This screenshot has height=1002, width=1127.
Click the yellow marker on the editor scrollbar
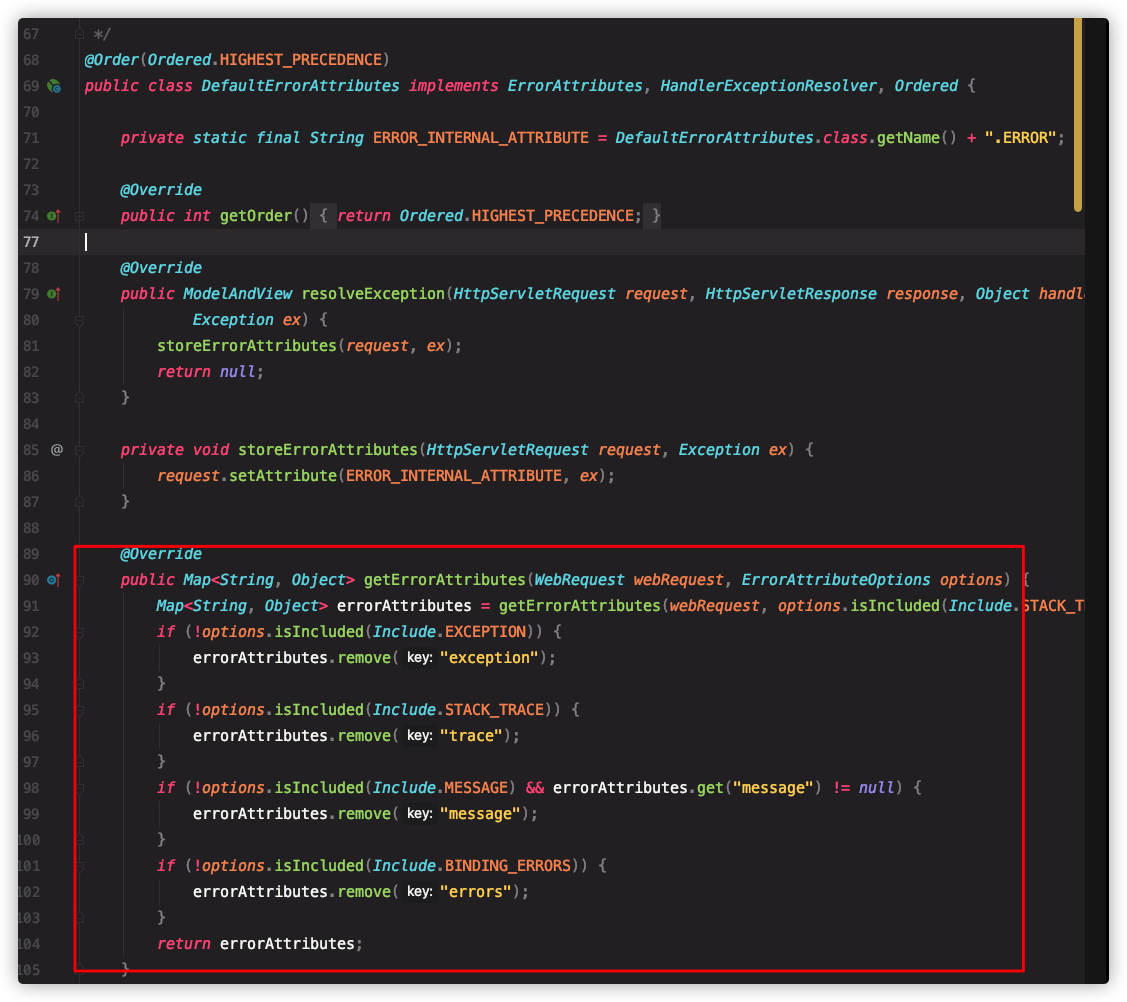(x=1077, y=115)
